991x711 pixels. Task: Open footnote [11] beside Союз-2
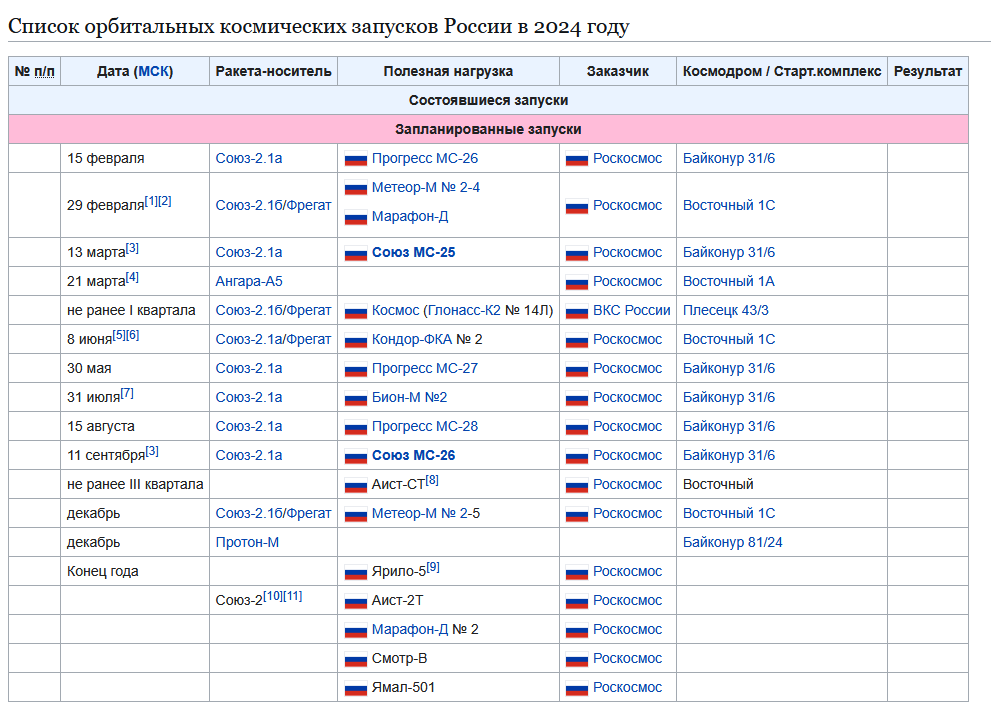293,597
